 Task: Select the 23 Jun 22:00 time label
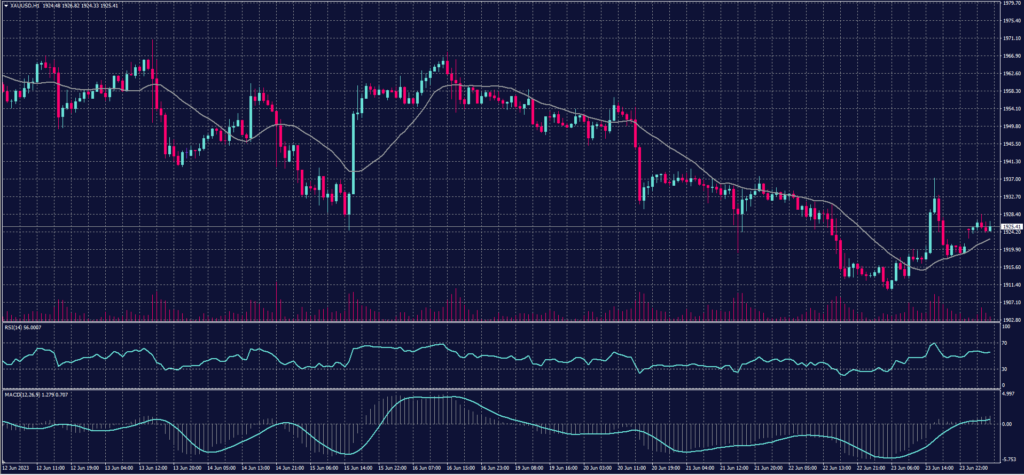pyautogui.click(x=977, y=467)
